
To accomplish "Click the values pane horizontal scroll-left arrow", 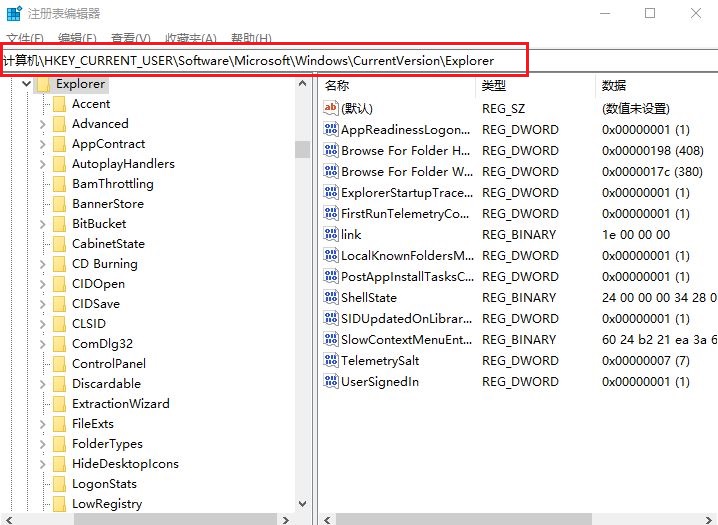I will pyautogui.click(x=327, y=520).
